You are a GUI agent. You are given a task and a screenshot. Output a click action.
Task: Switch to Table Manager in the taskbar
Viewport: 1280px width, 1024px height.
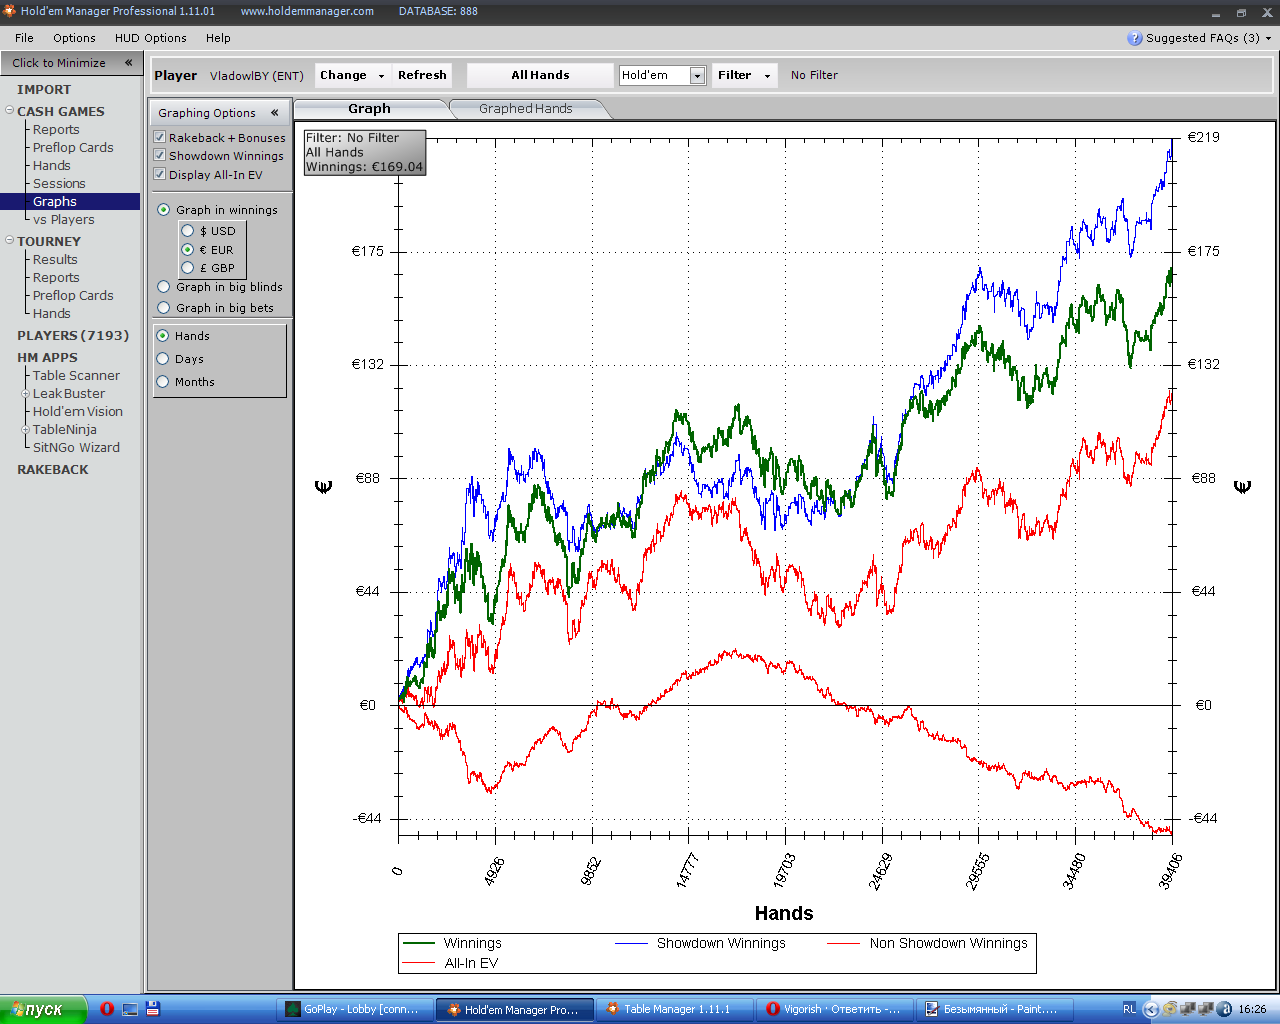[x=675, y=1009]
